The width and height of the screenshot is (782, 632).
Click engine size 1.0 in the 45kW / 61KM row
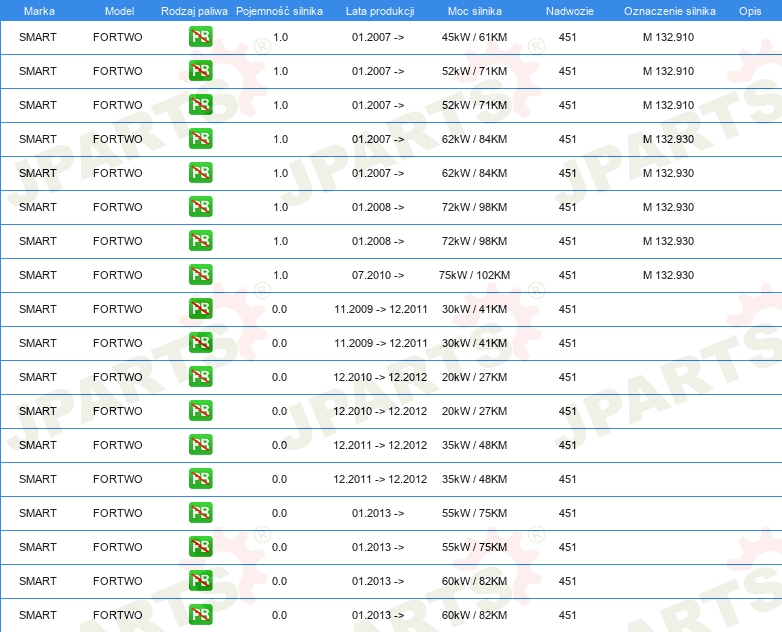click(x=280, y=37)
